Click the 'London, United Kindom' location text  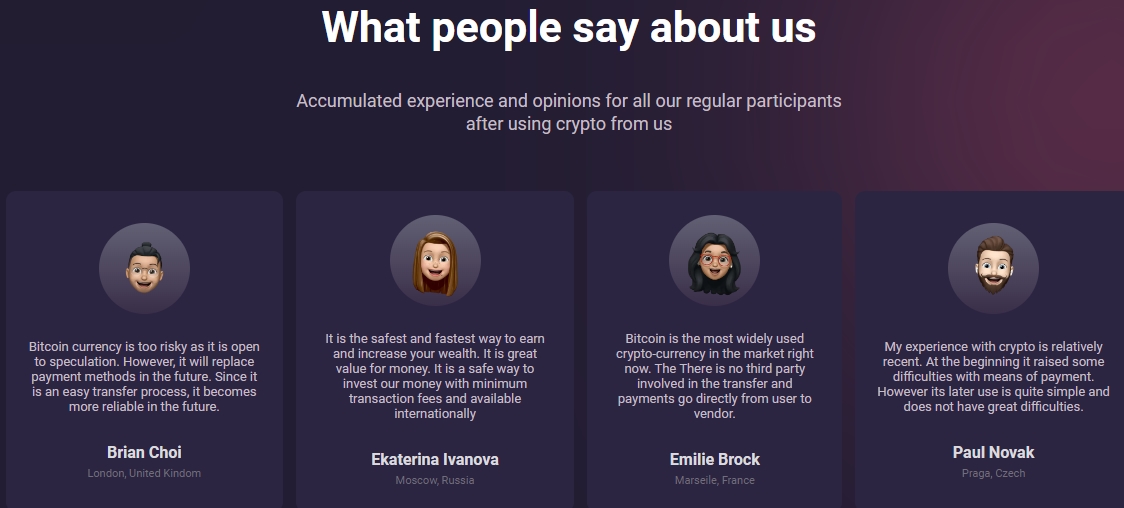(x=144, y=473)
